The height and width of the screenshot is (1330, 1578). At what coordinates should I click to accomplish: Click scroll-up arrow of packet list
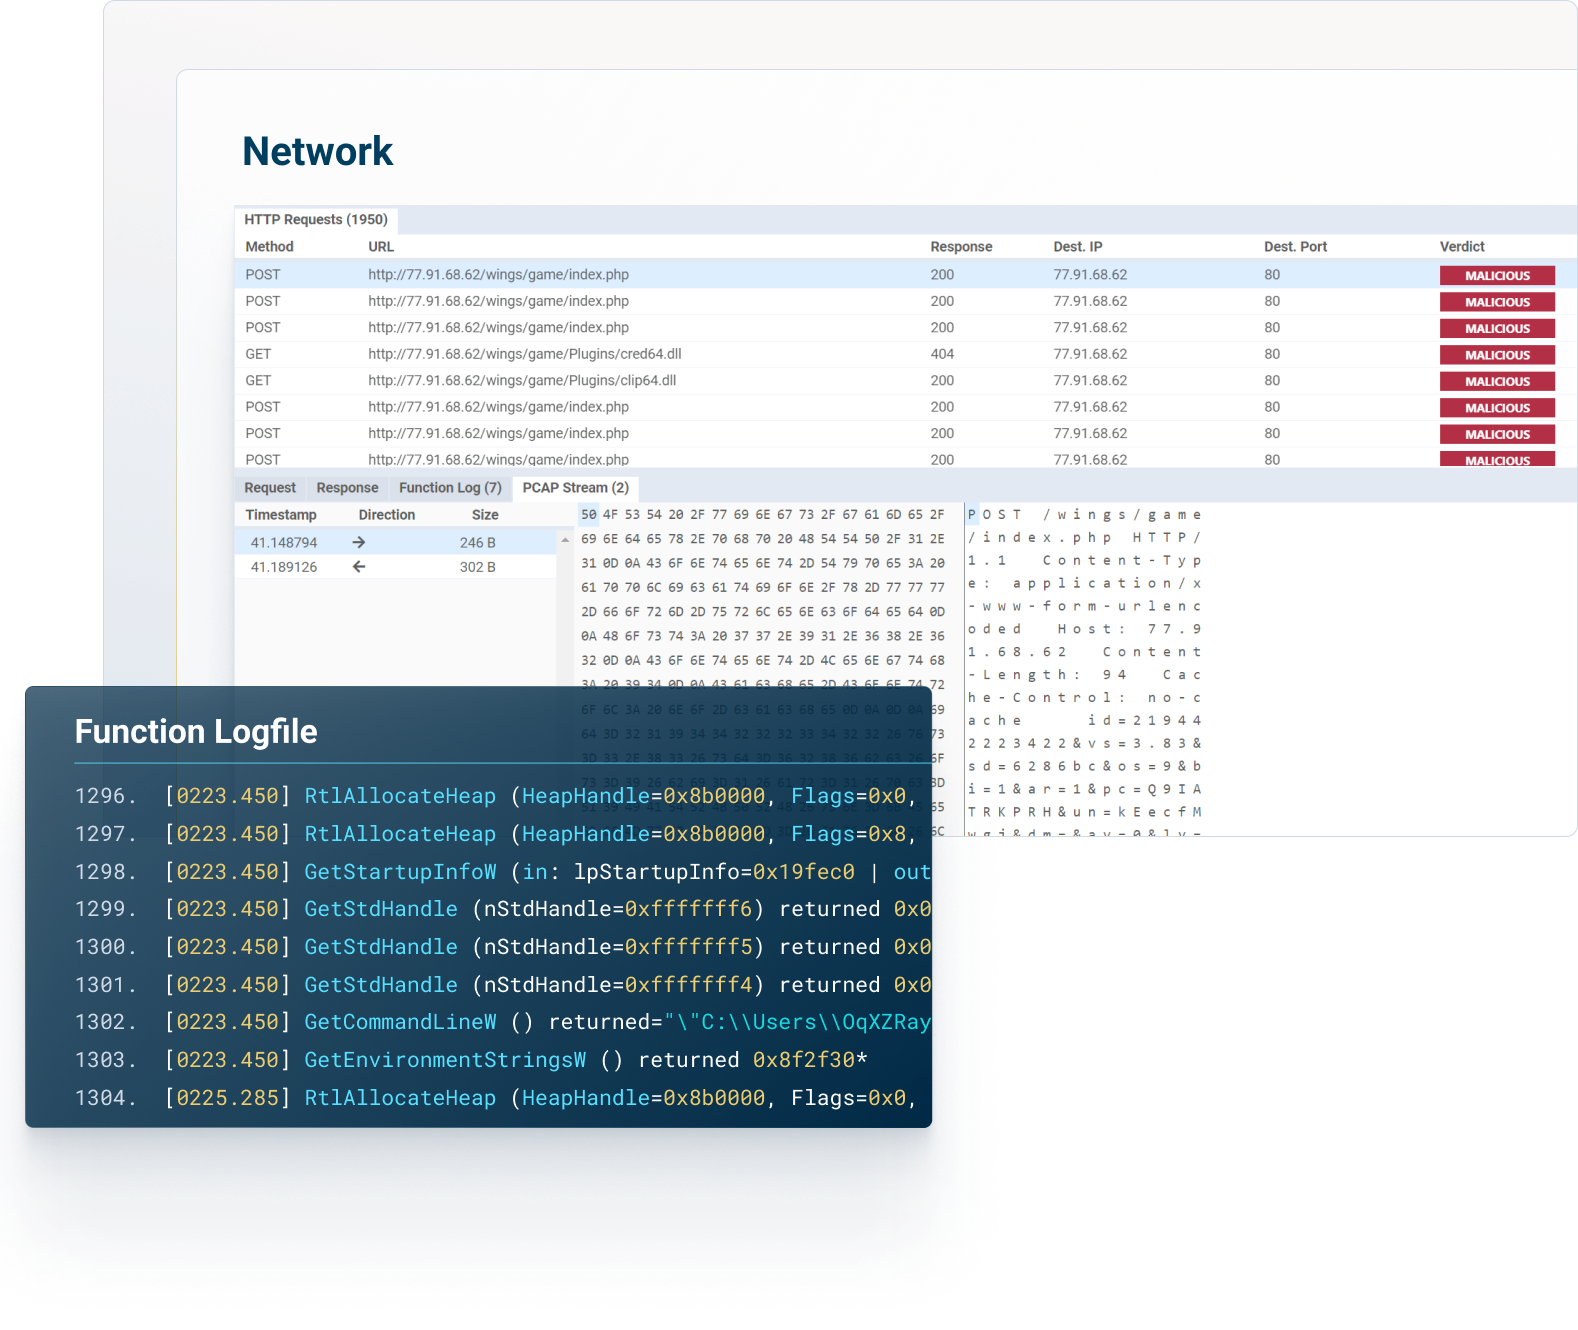565,540
